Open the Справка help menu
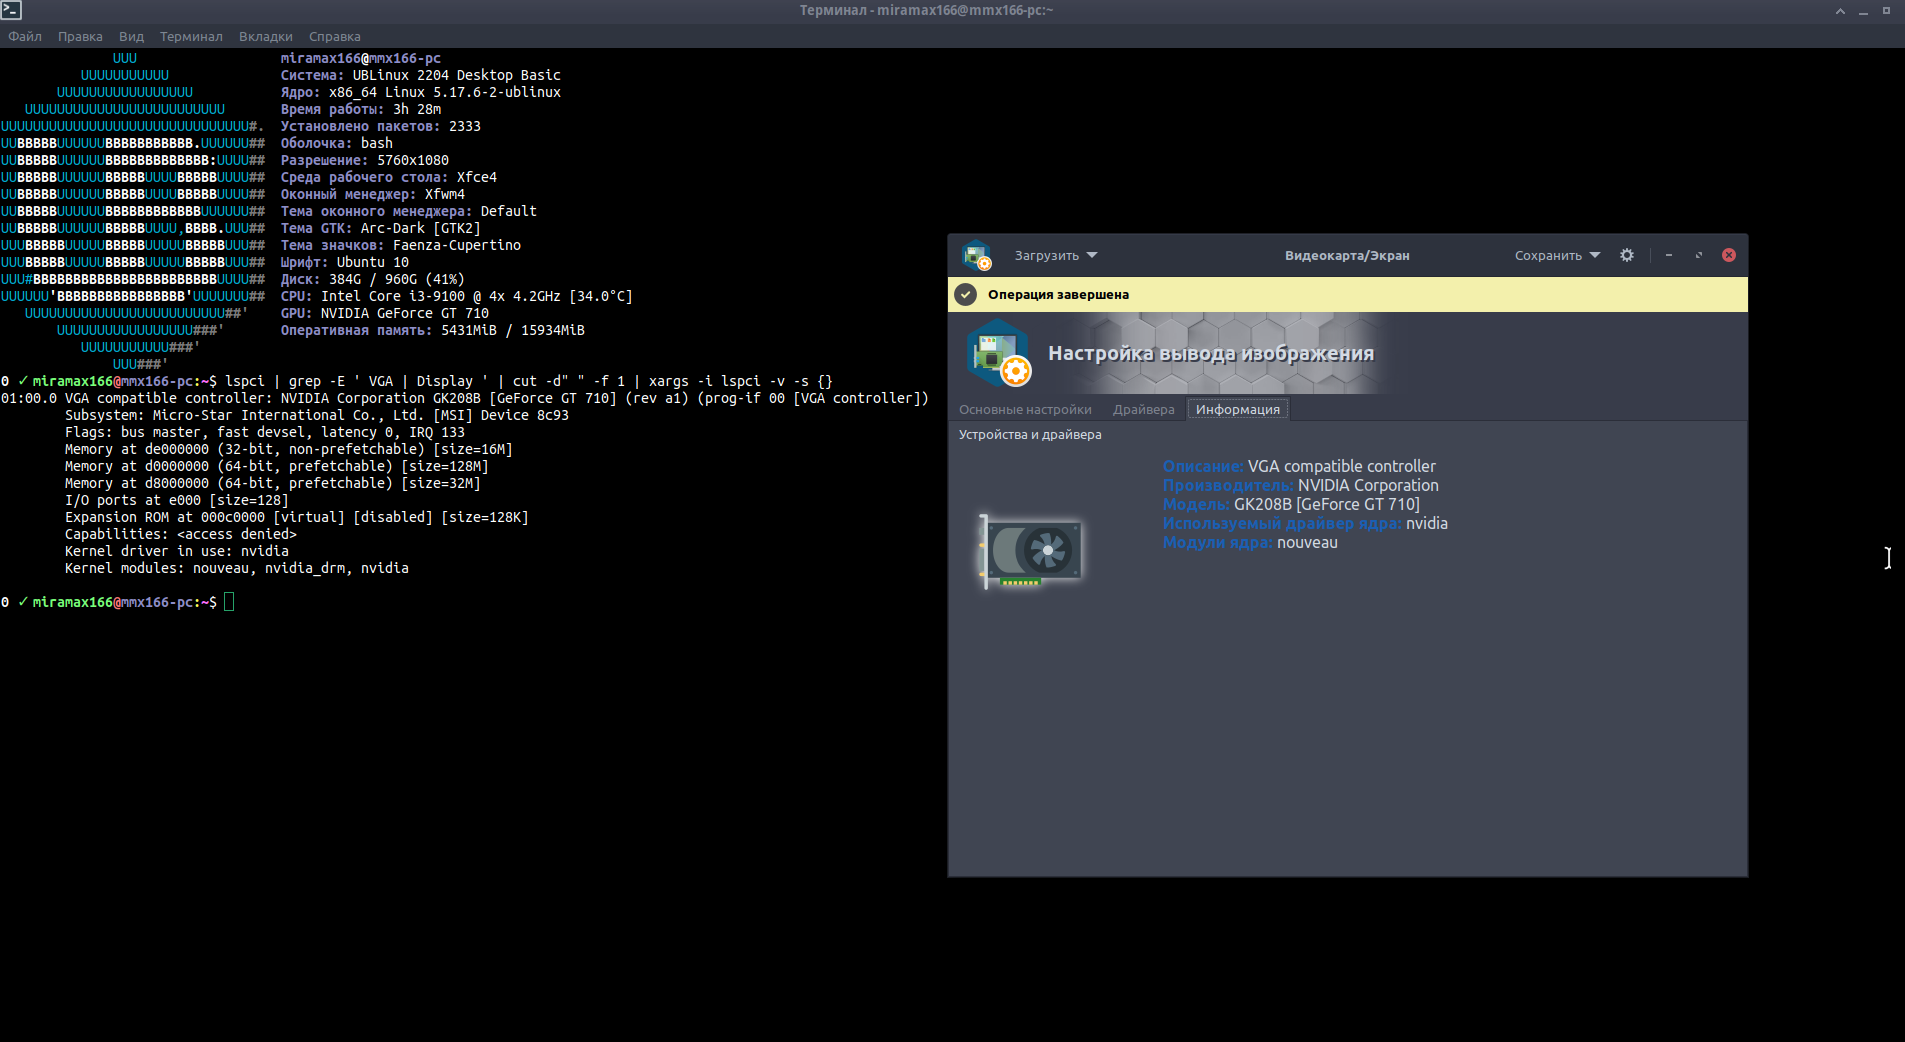Viewport: 1905px width, 1042px height. click(334, 36)
